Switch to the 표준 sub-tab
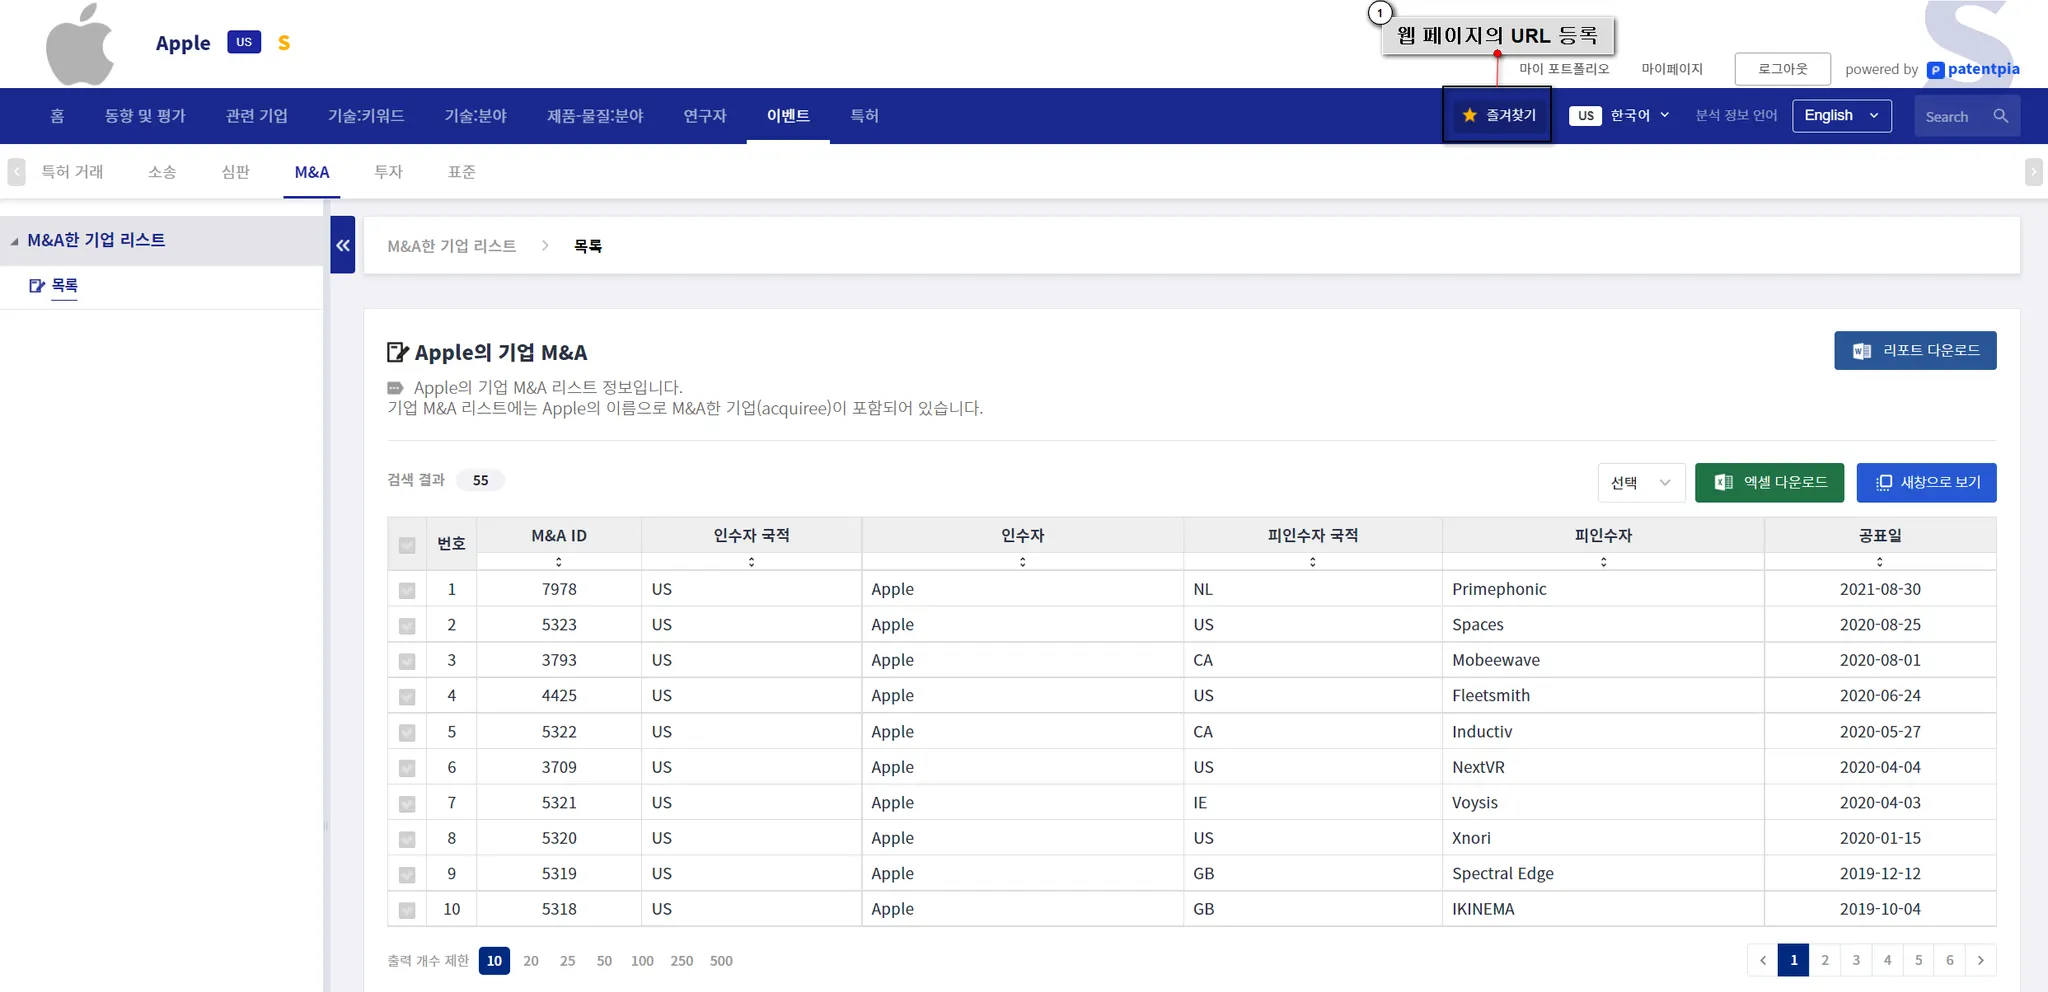 pyautogui.click(x=461, y=172)
